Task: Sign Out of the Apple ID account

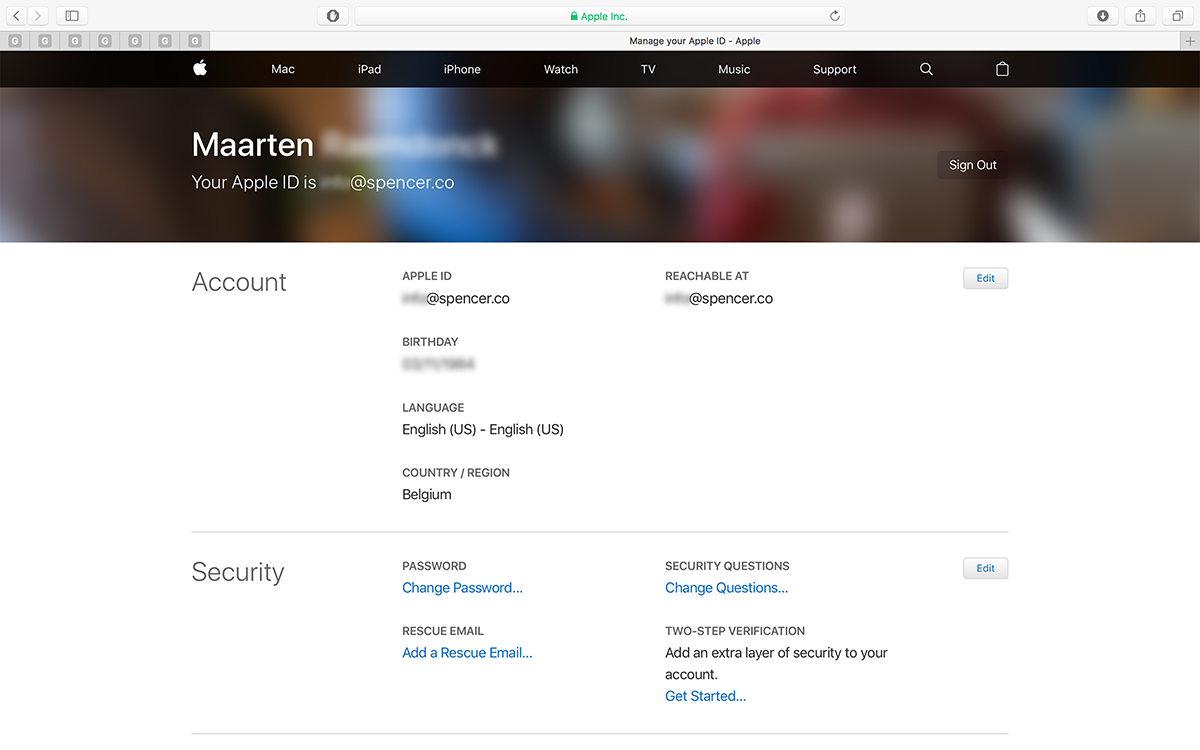Action: (971, 165)
